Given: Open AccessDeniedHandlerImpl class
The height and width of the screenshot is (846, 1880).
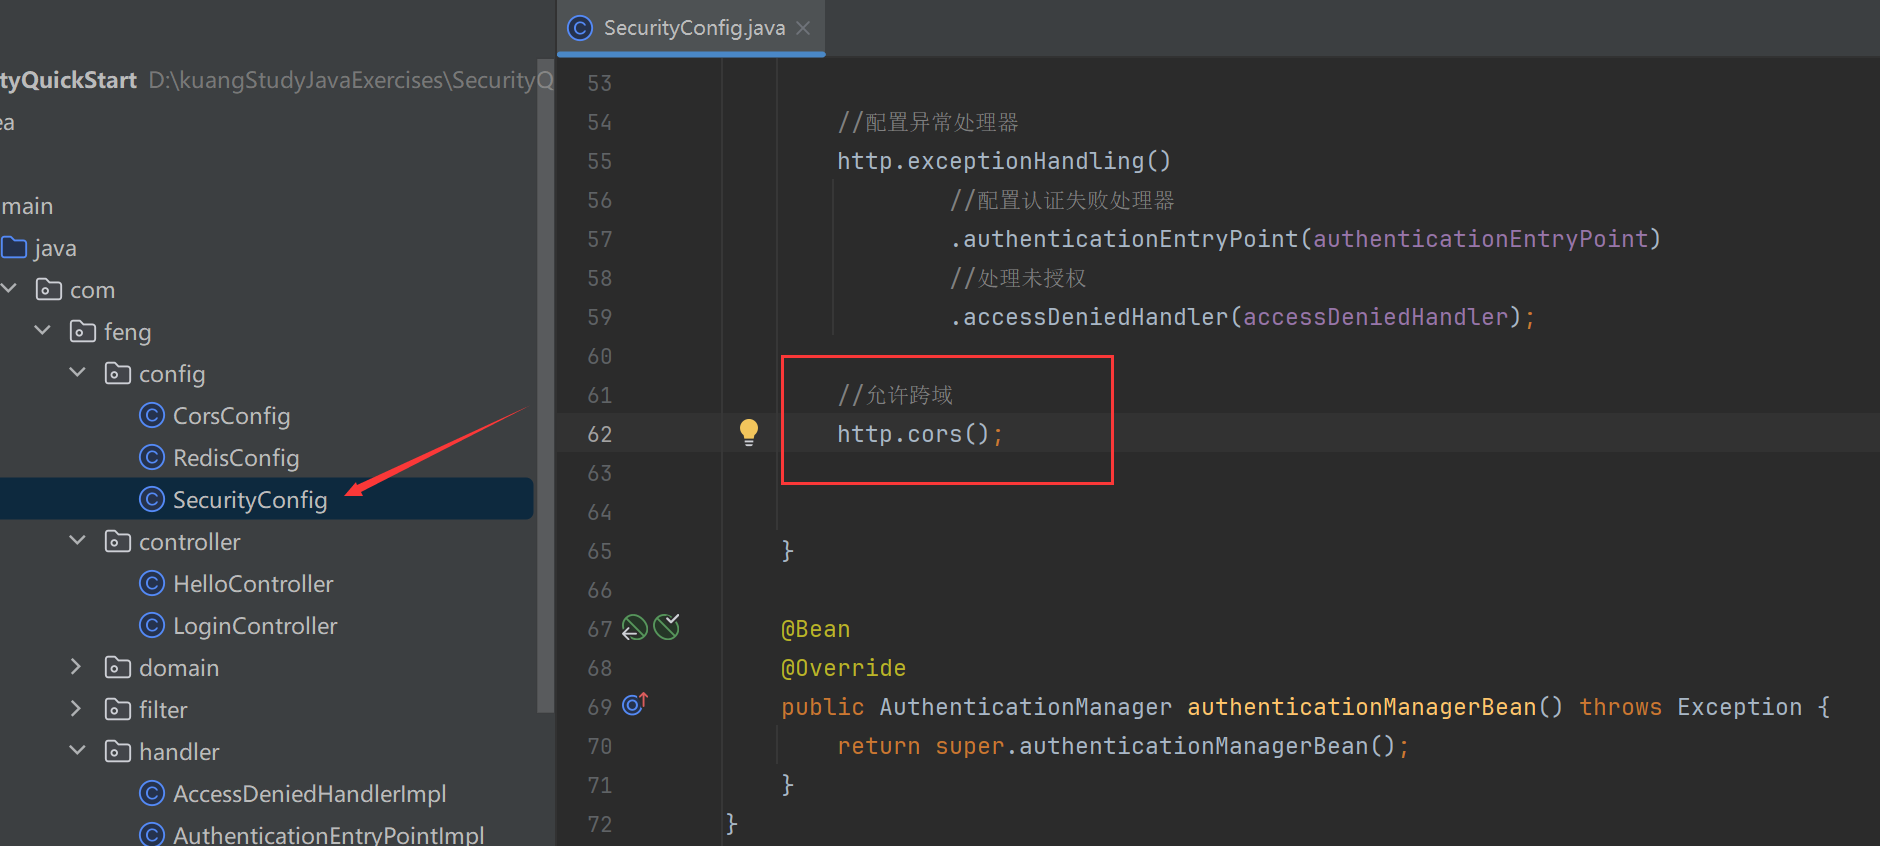Looking at the screenshot, I should pos(310,793).
